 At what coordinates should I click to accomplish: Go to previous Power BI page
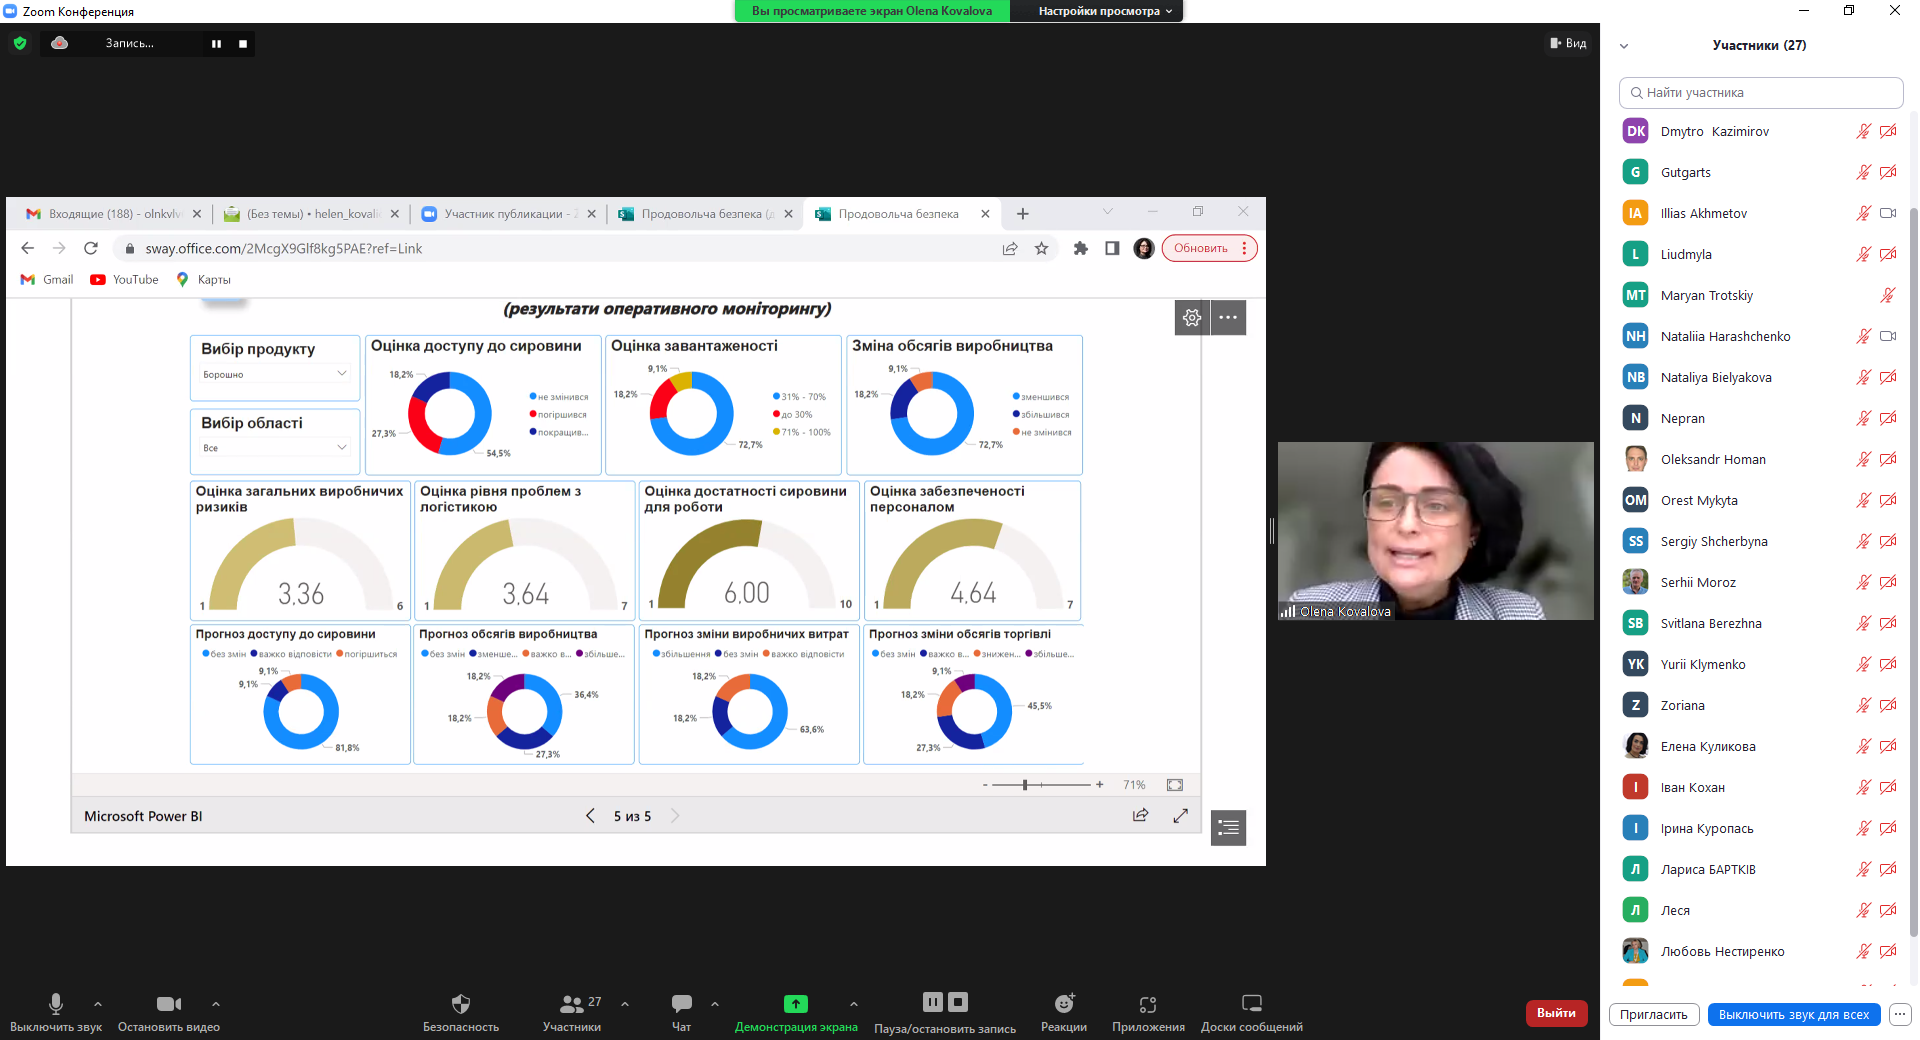click(x=590, y=816)
